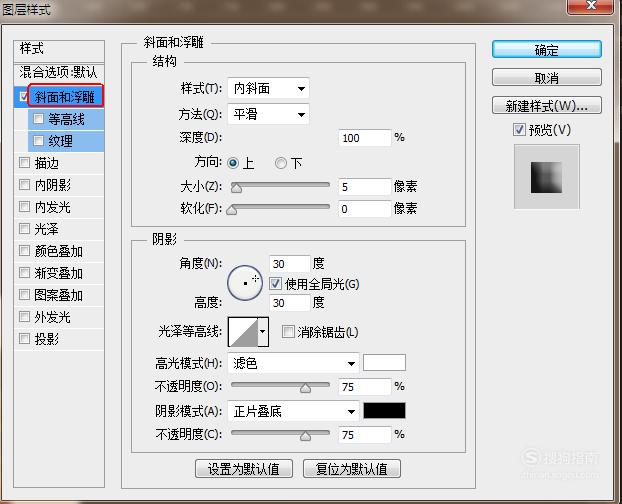Image resolution: width=622 pixels, height=504 pixels.
Task: Enable the 图案叠加 checkbox
Action: coord(24,294)
